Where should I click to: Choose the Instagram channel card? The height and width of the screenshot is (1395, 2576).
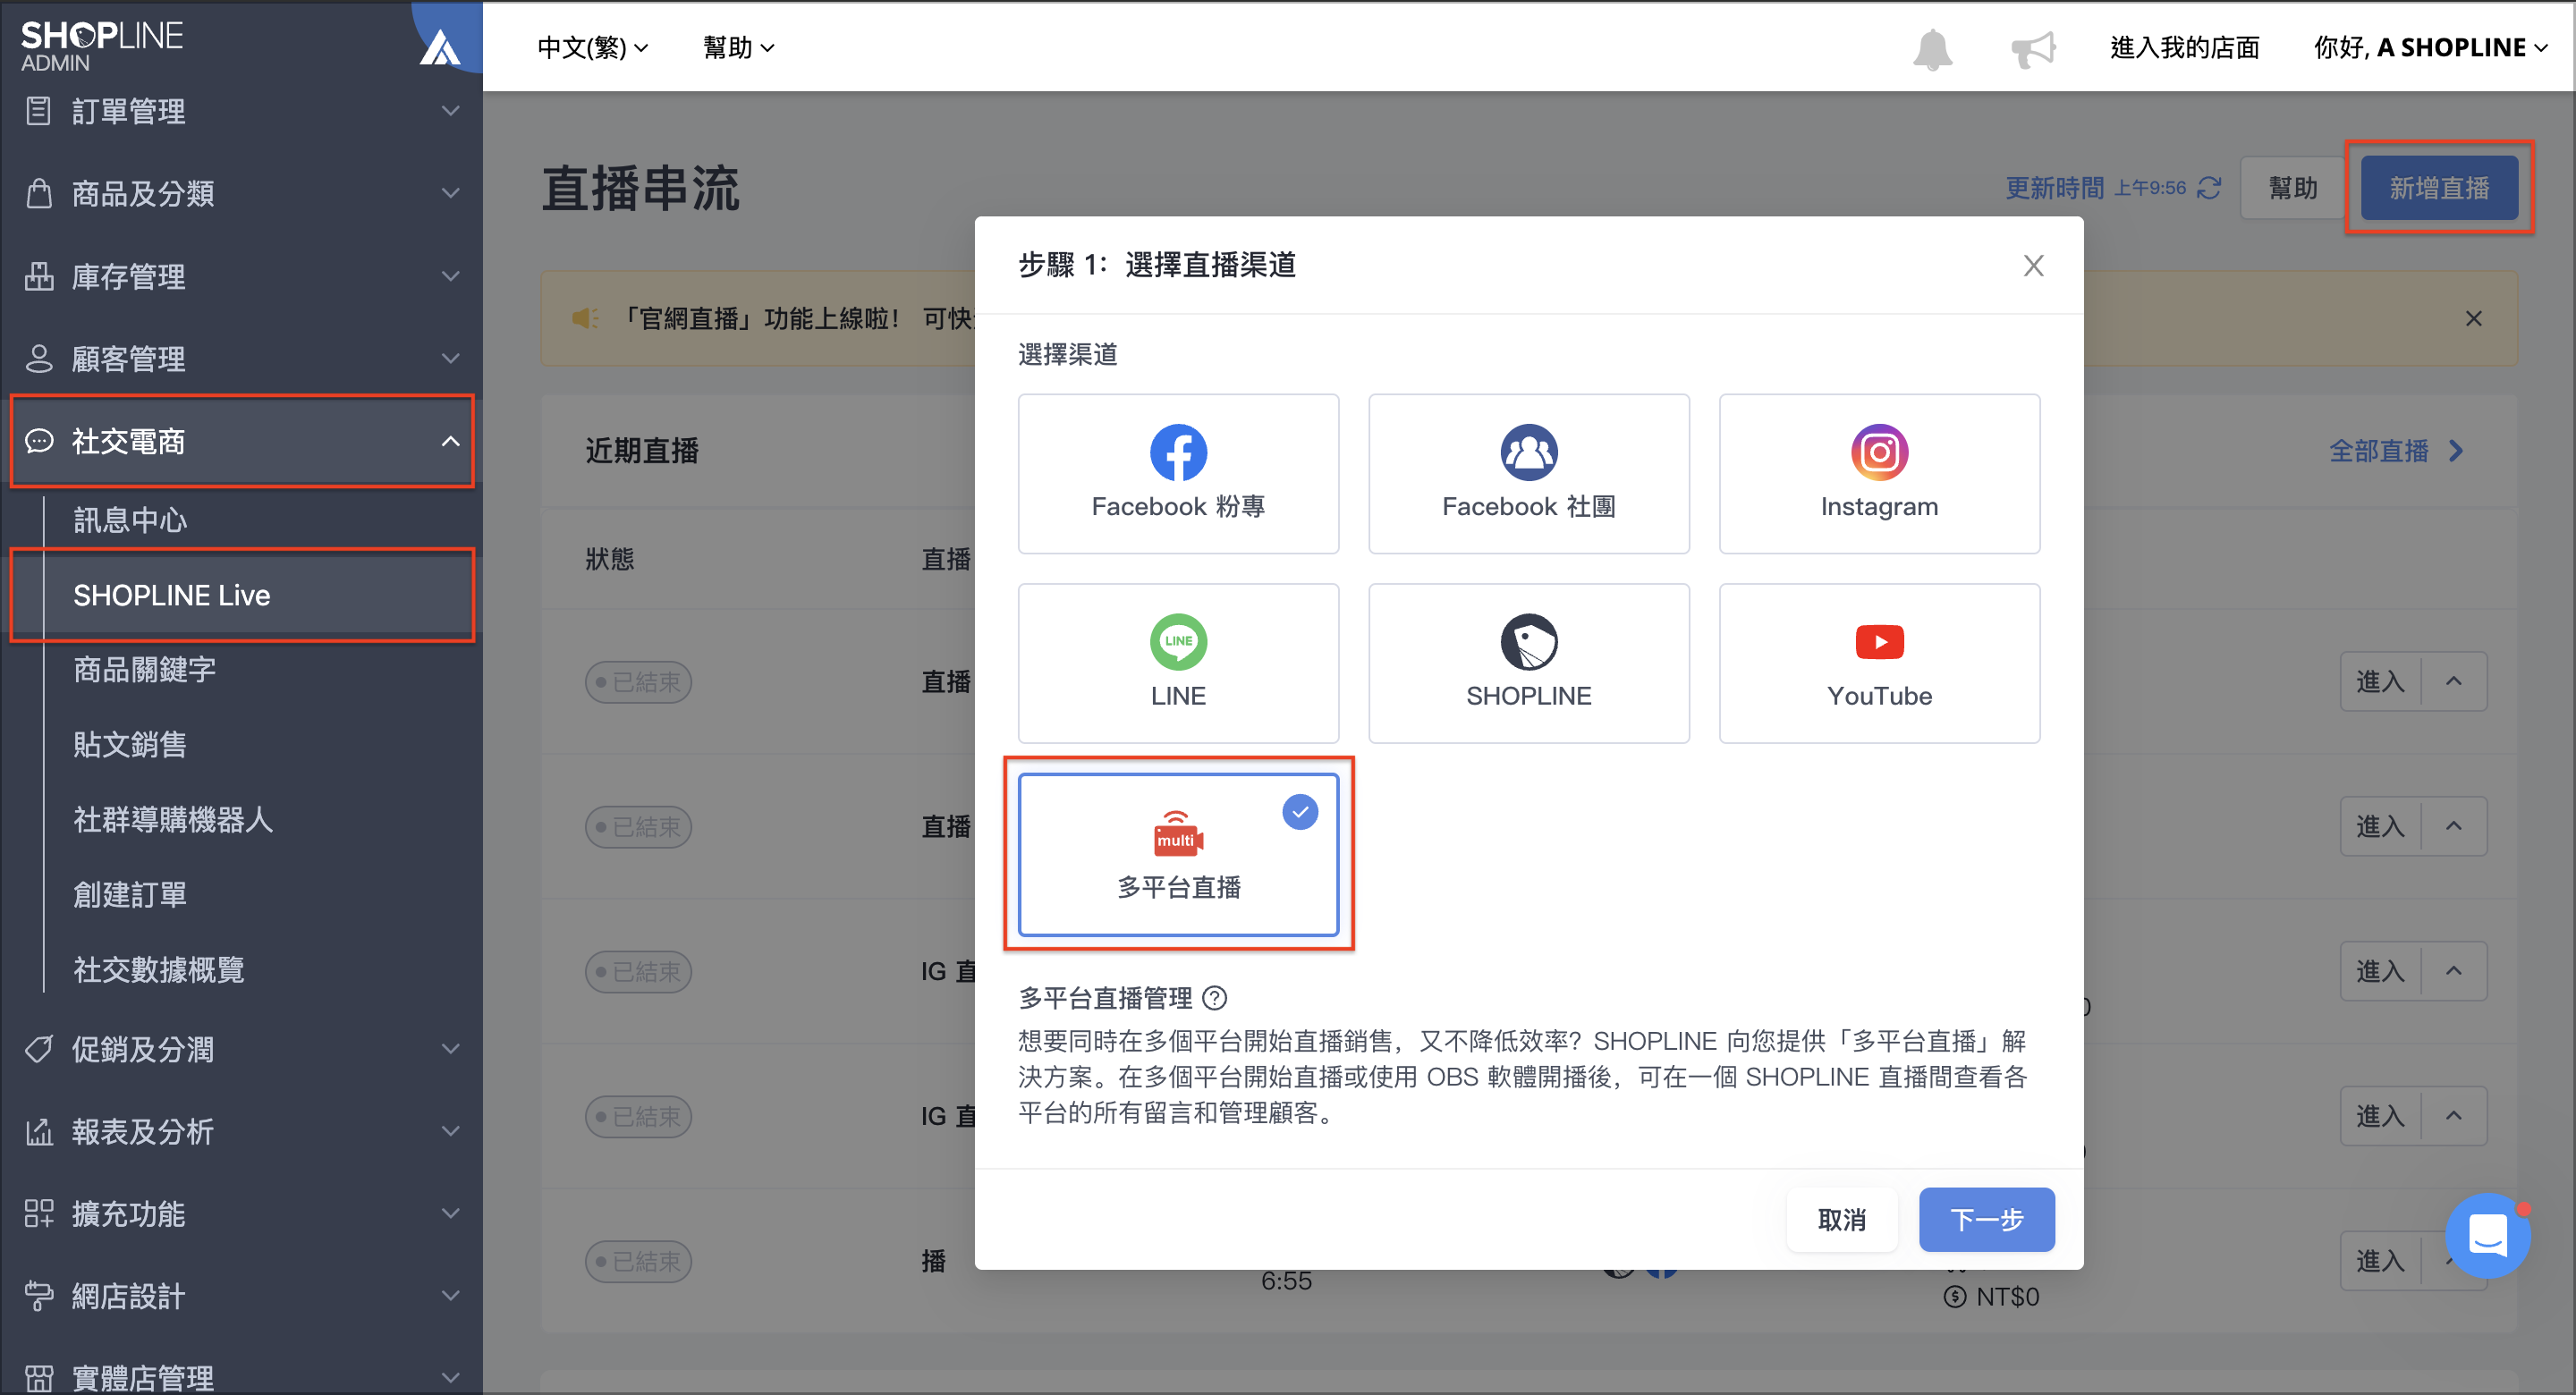pos(1879,473)
